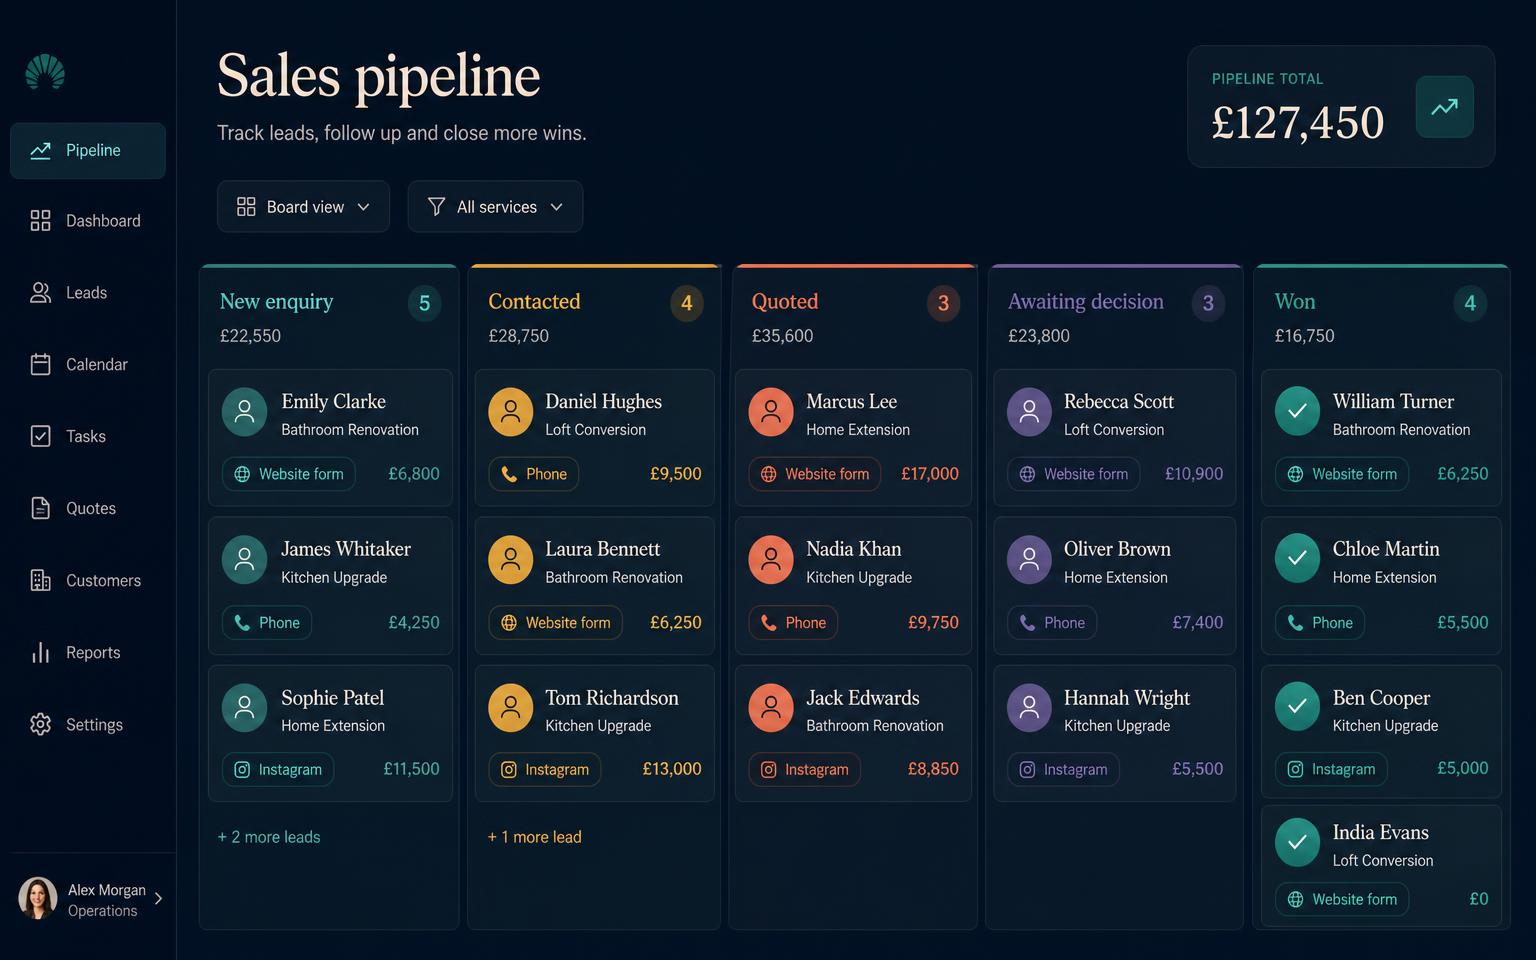Expand the All services filter dropdown
The height and width of the screenshot is (960, 1536).
[x=495, y=207]
